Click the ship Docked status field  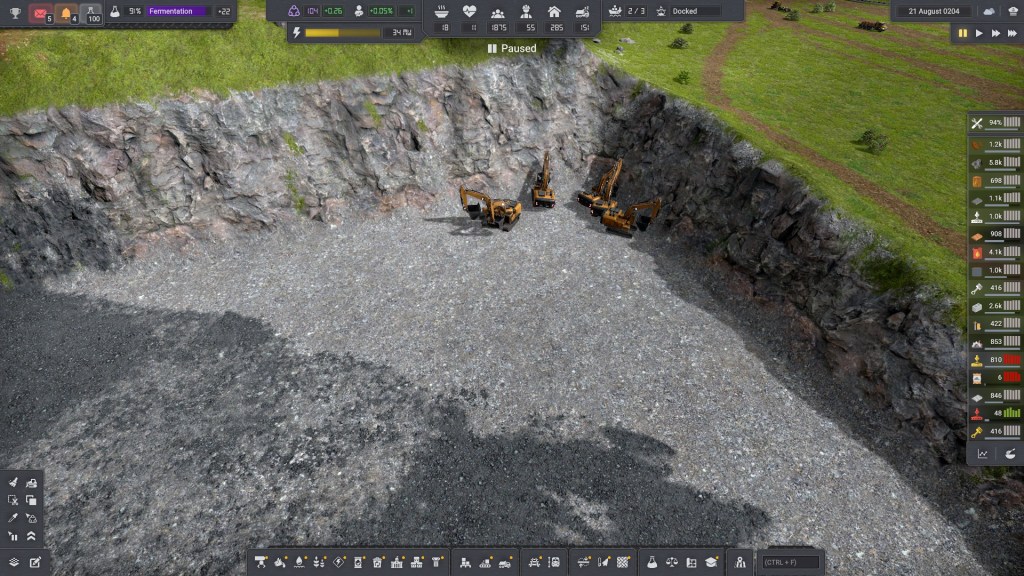click(x=694, y=11)
